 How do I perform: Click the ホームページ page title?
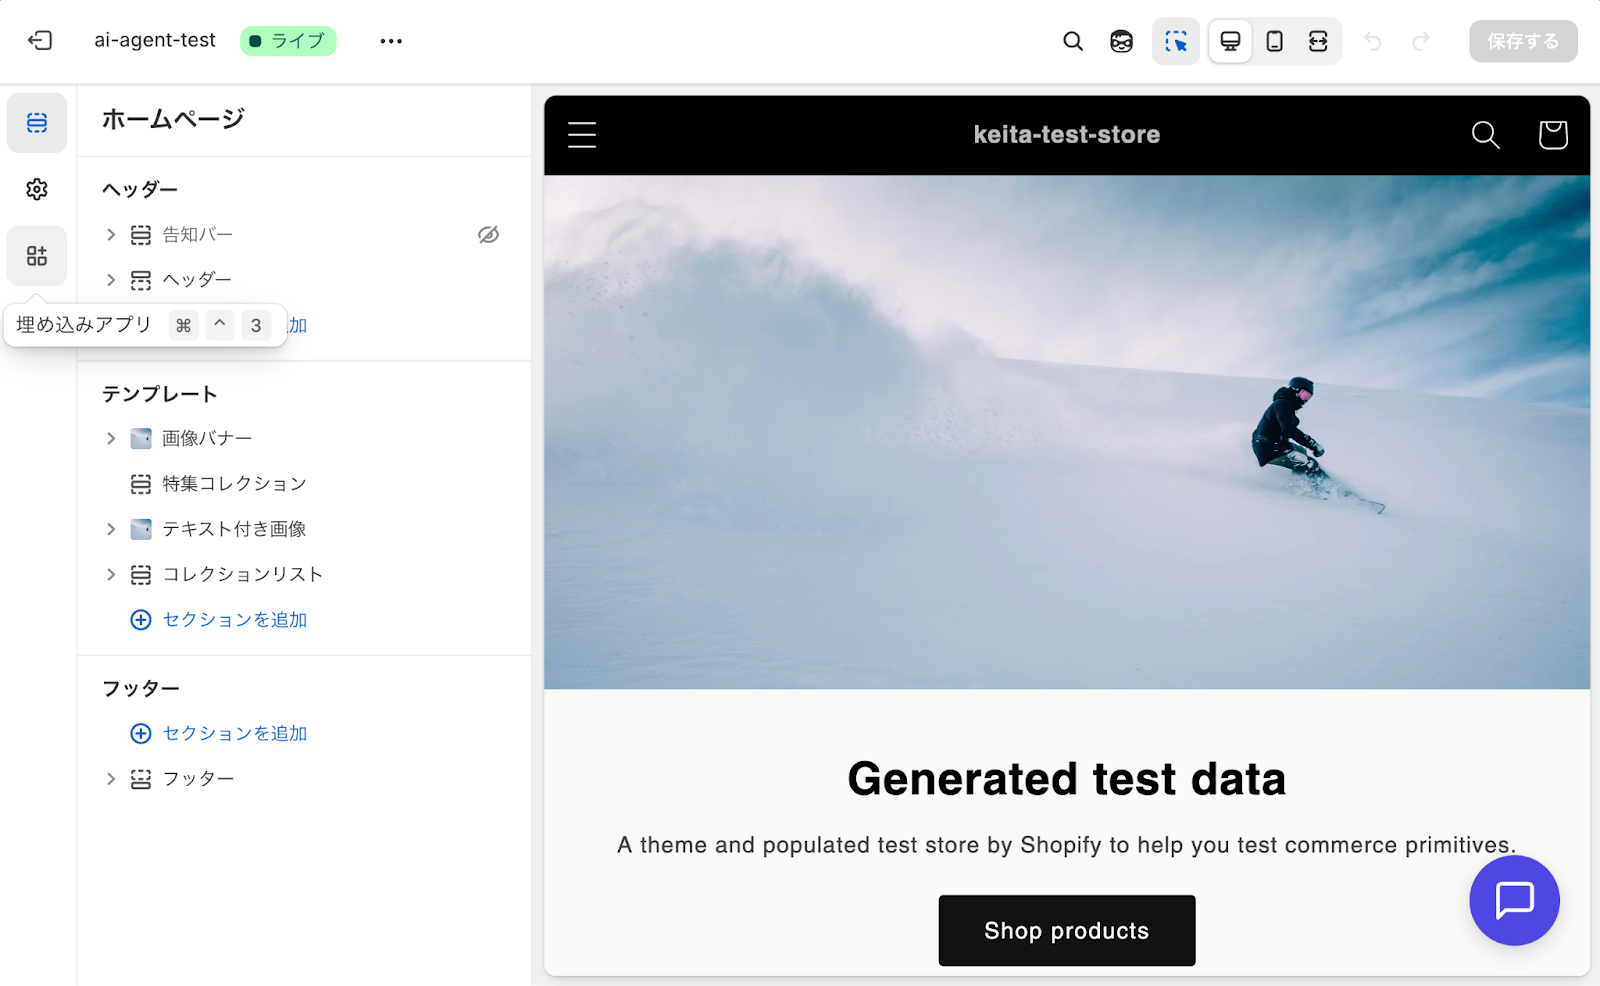click(x=173, y=119)
